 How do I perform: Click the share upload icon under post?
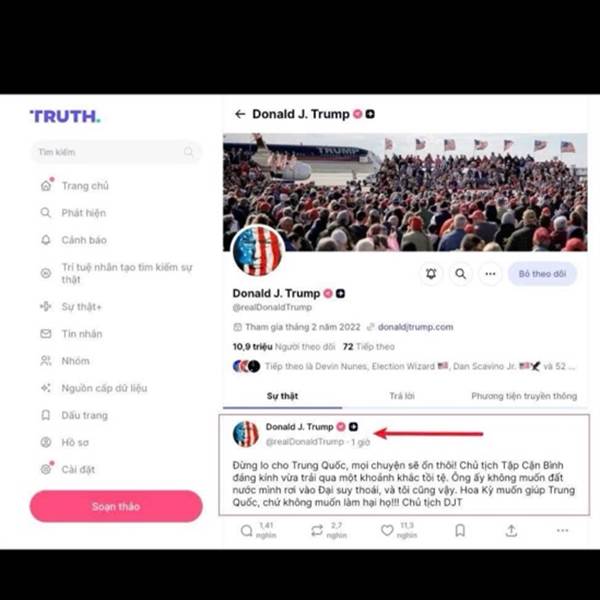click(511, 530)
